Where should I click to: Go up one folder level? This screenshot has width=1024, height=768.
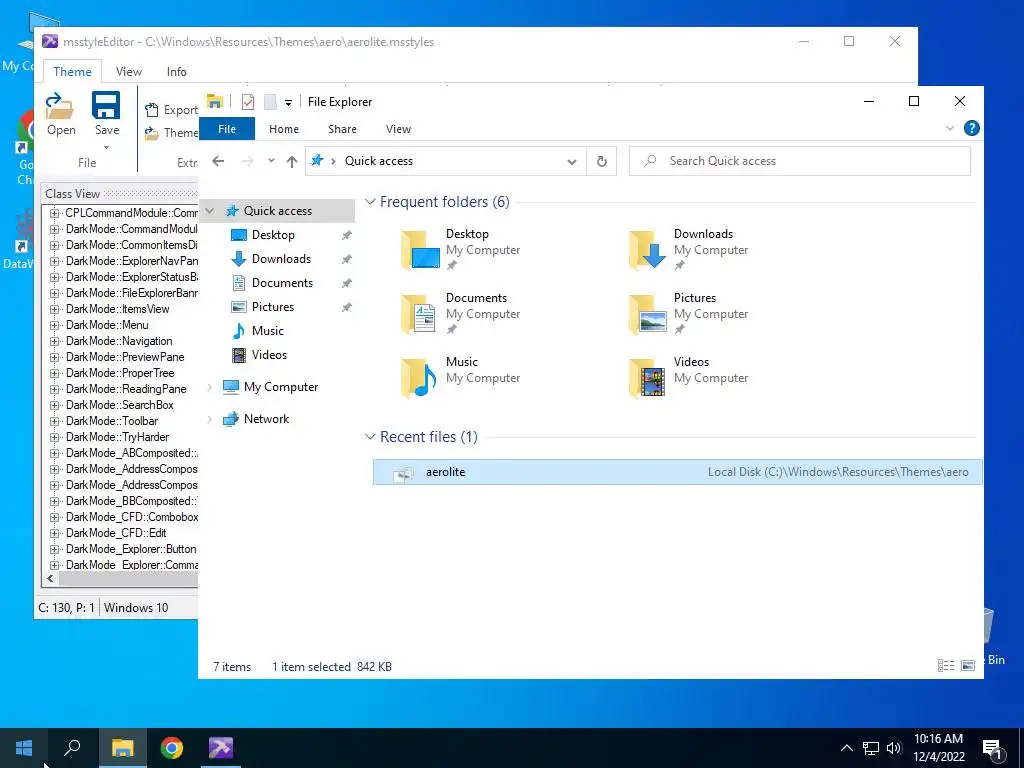point(292,161)
